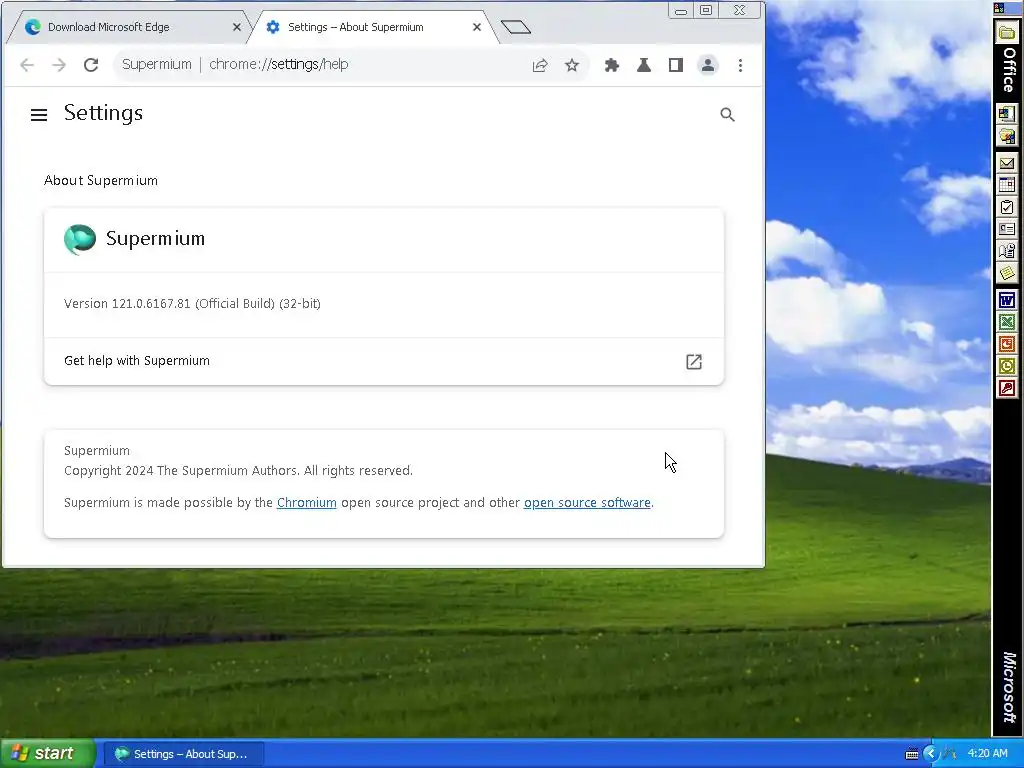Launch Microsoft Excel from the Shortcut Bar
This screenshot has width=1024, height=768.
coord(1006,322)
